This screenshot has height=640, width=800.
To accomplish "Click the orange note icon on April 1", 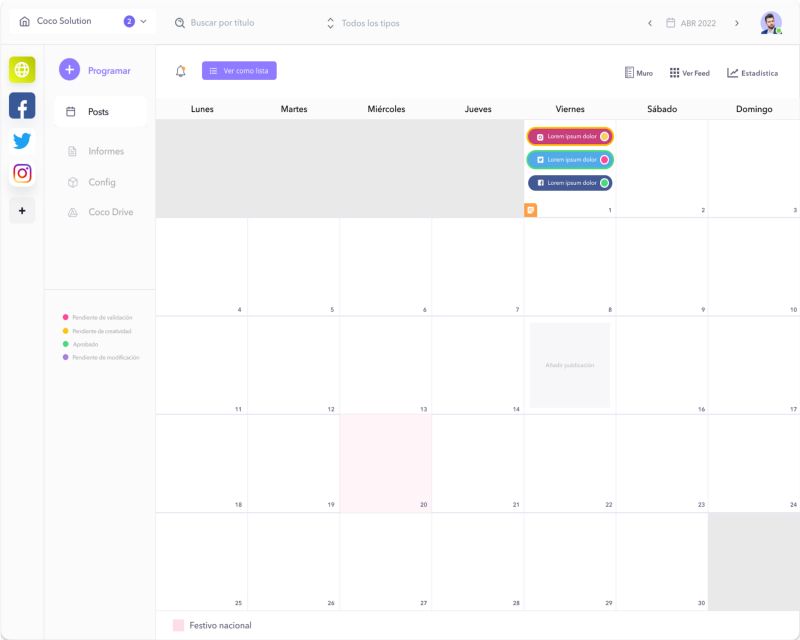I will point(531,210).
